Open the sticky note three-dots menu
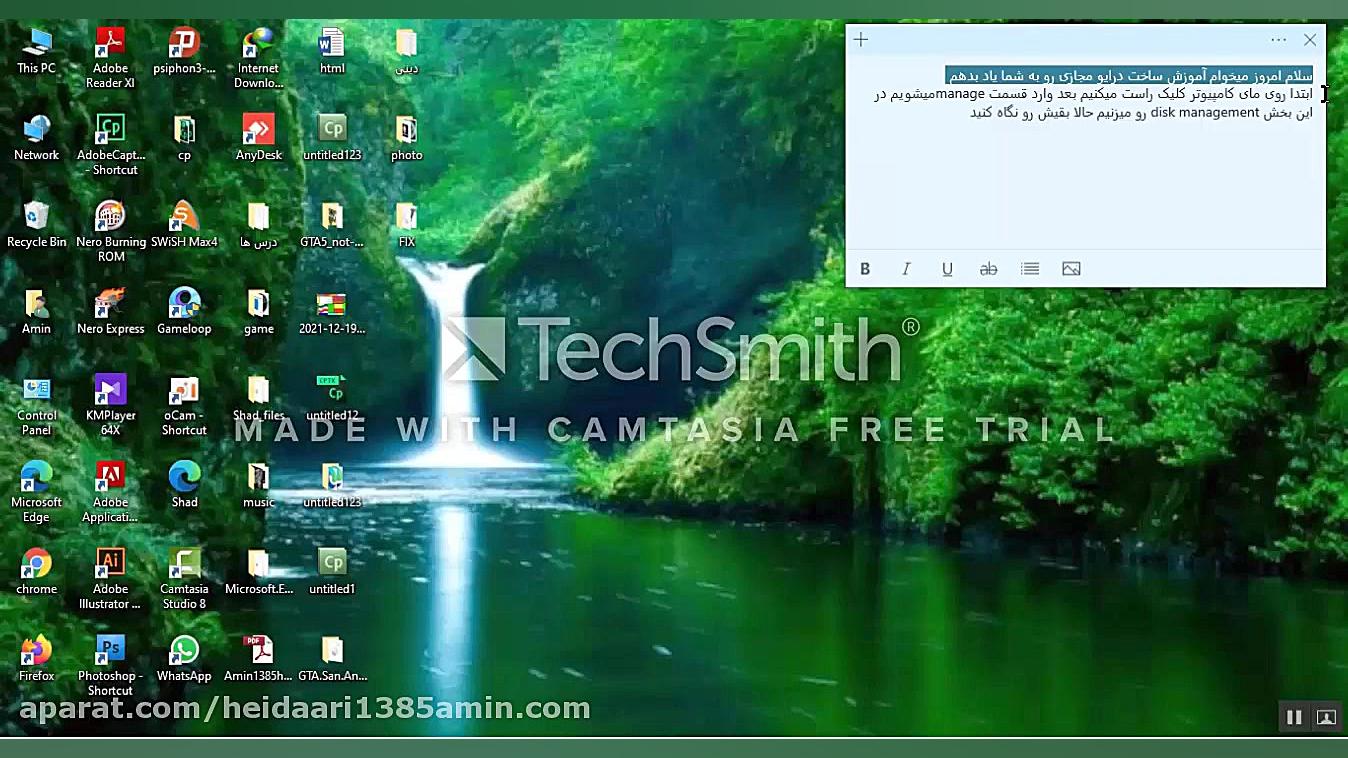1348x758 pixels. 1279,40
